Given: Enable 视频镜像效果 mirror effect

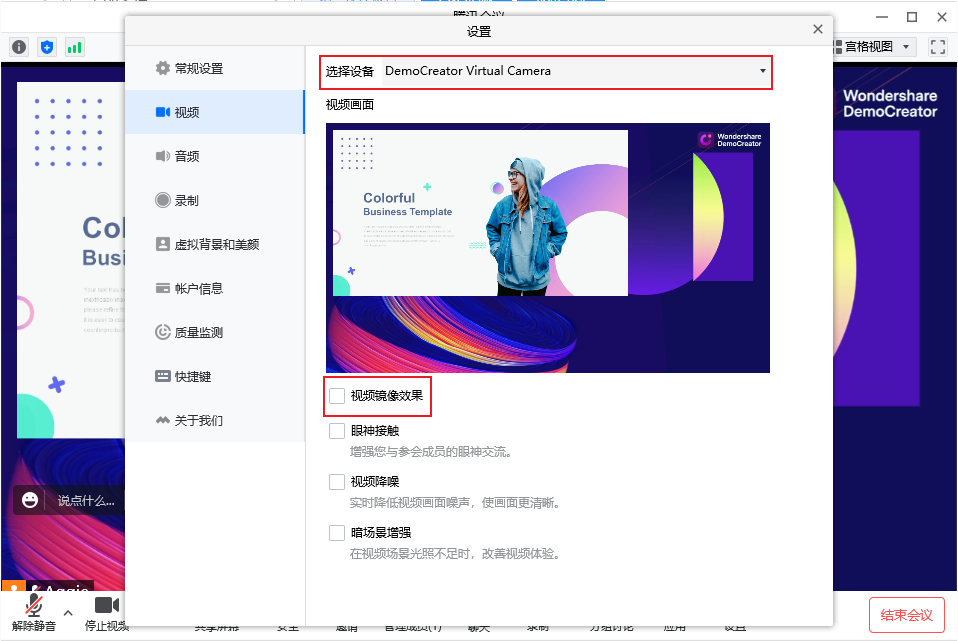Looking at the screenshot, I should pyautogui.click(x=337, y=396).
